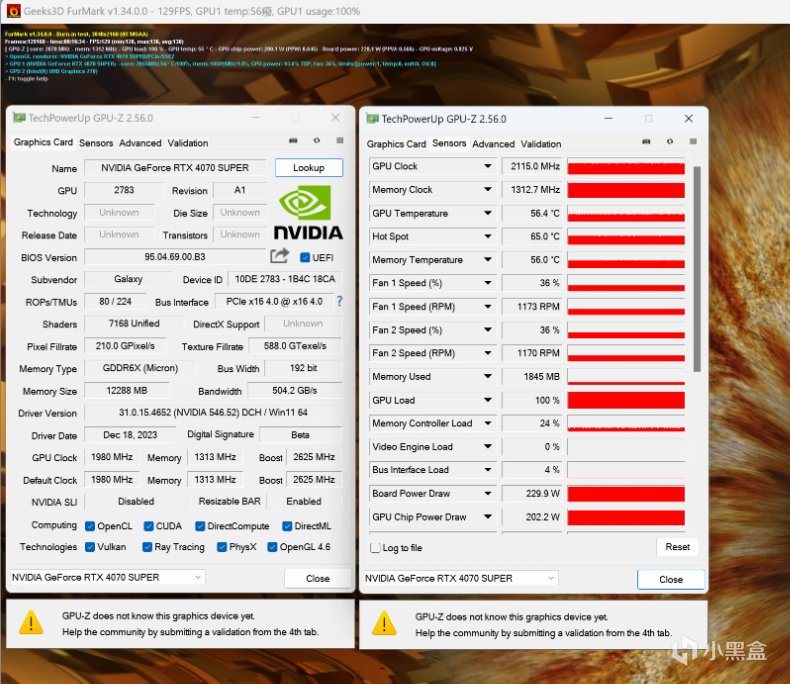Enable the Log to file checkbox

(x=375, y=548)
